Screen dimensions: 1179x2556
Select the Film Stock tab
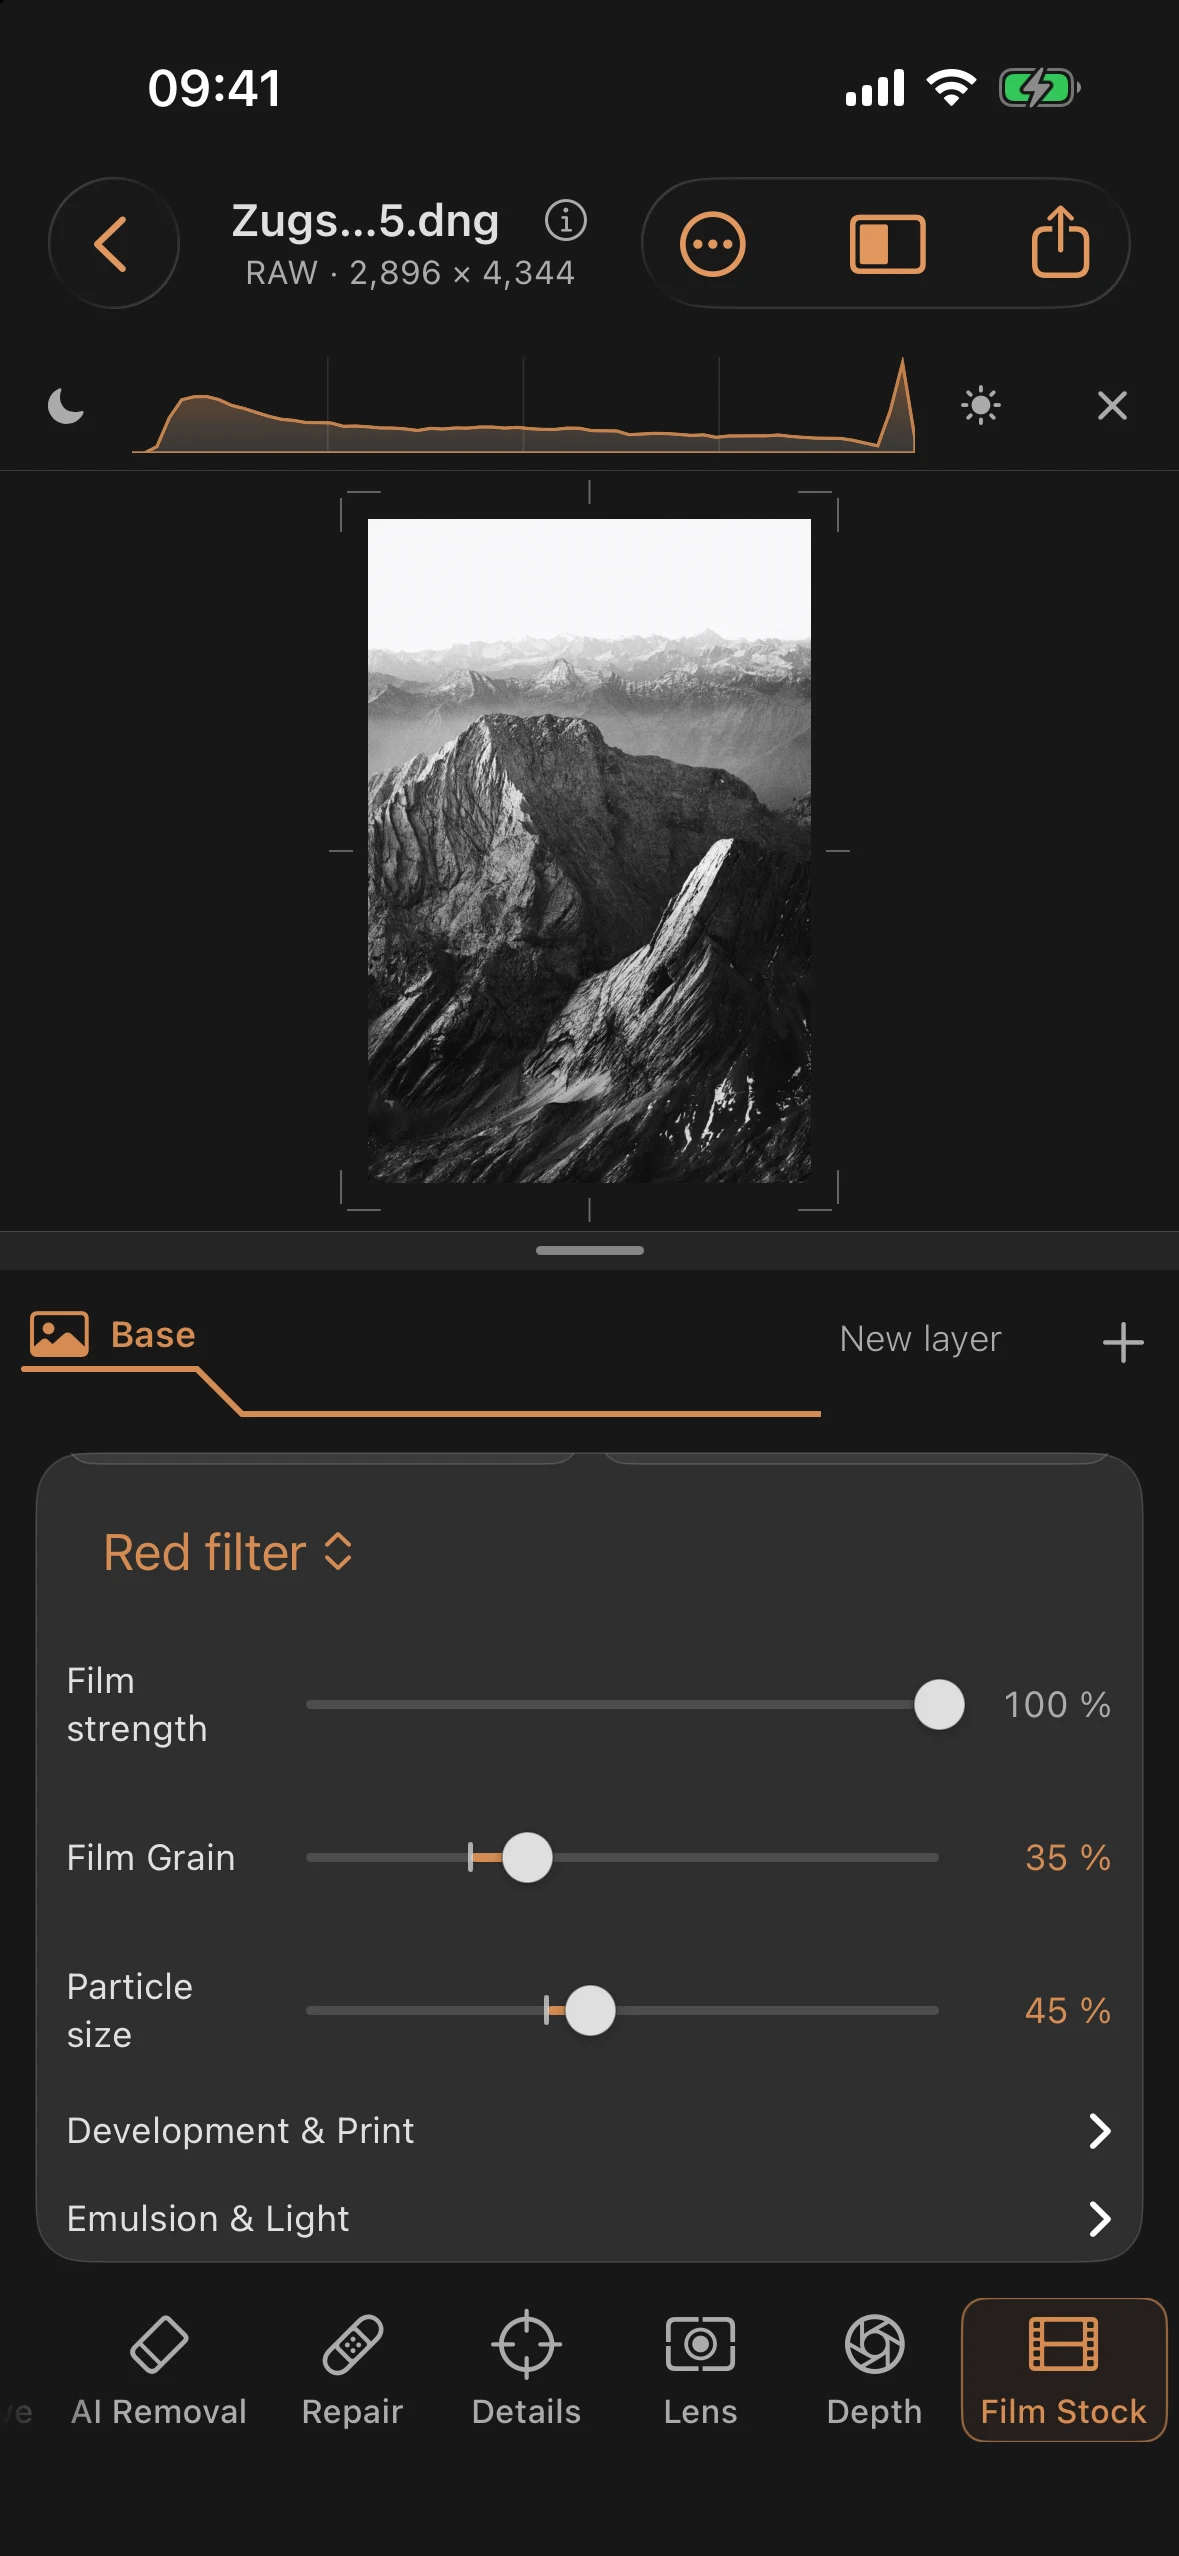point(1063,2370)
